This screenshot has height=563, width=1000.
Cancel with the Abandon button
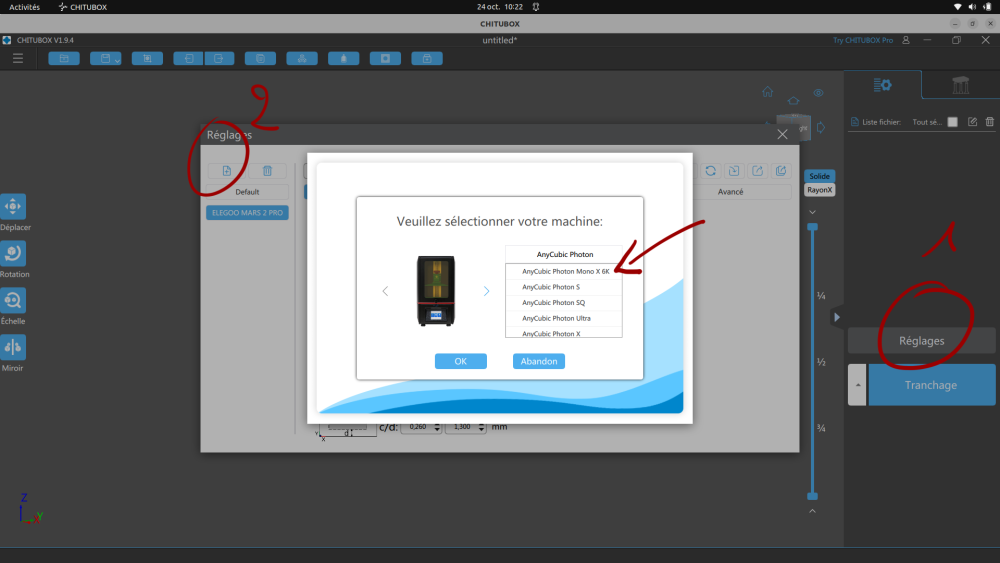pos(539,362)
